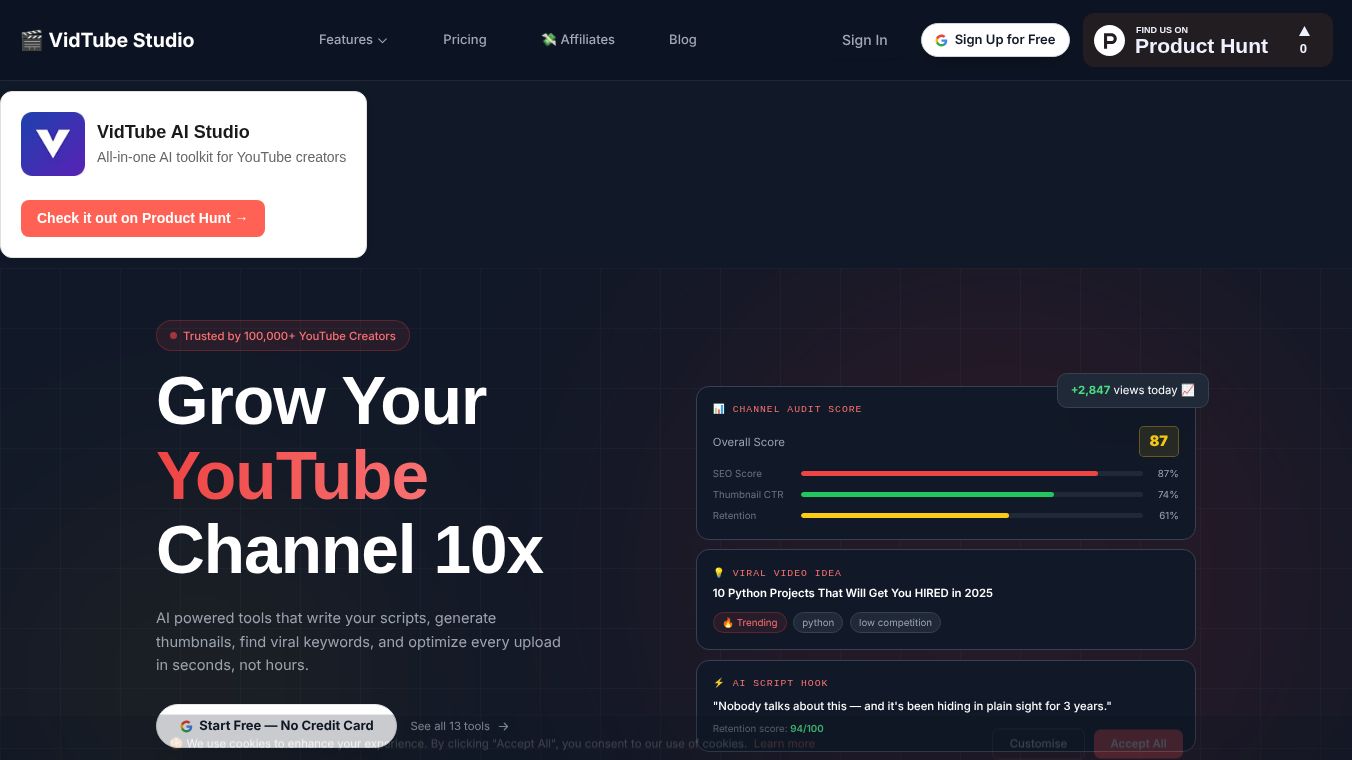This screenshot has width=1352, height=760.
Task: Click the fire icon on the Trending badge
Action: click(x=728, y=622)
